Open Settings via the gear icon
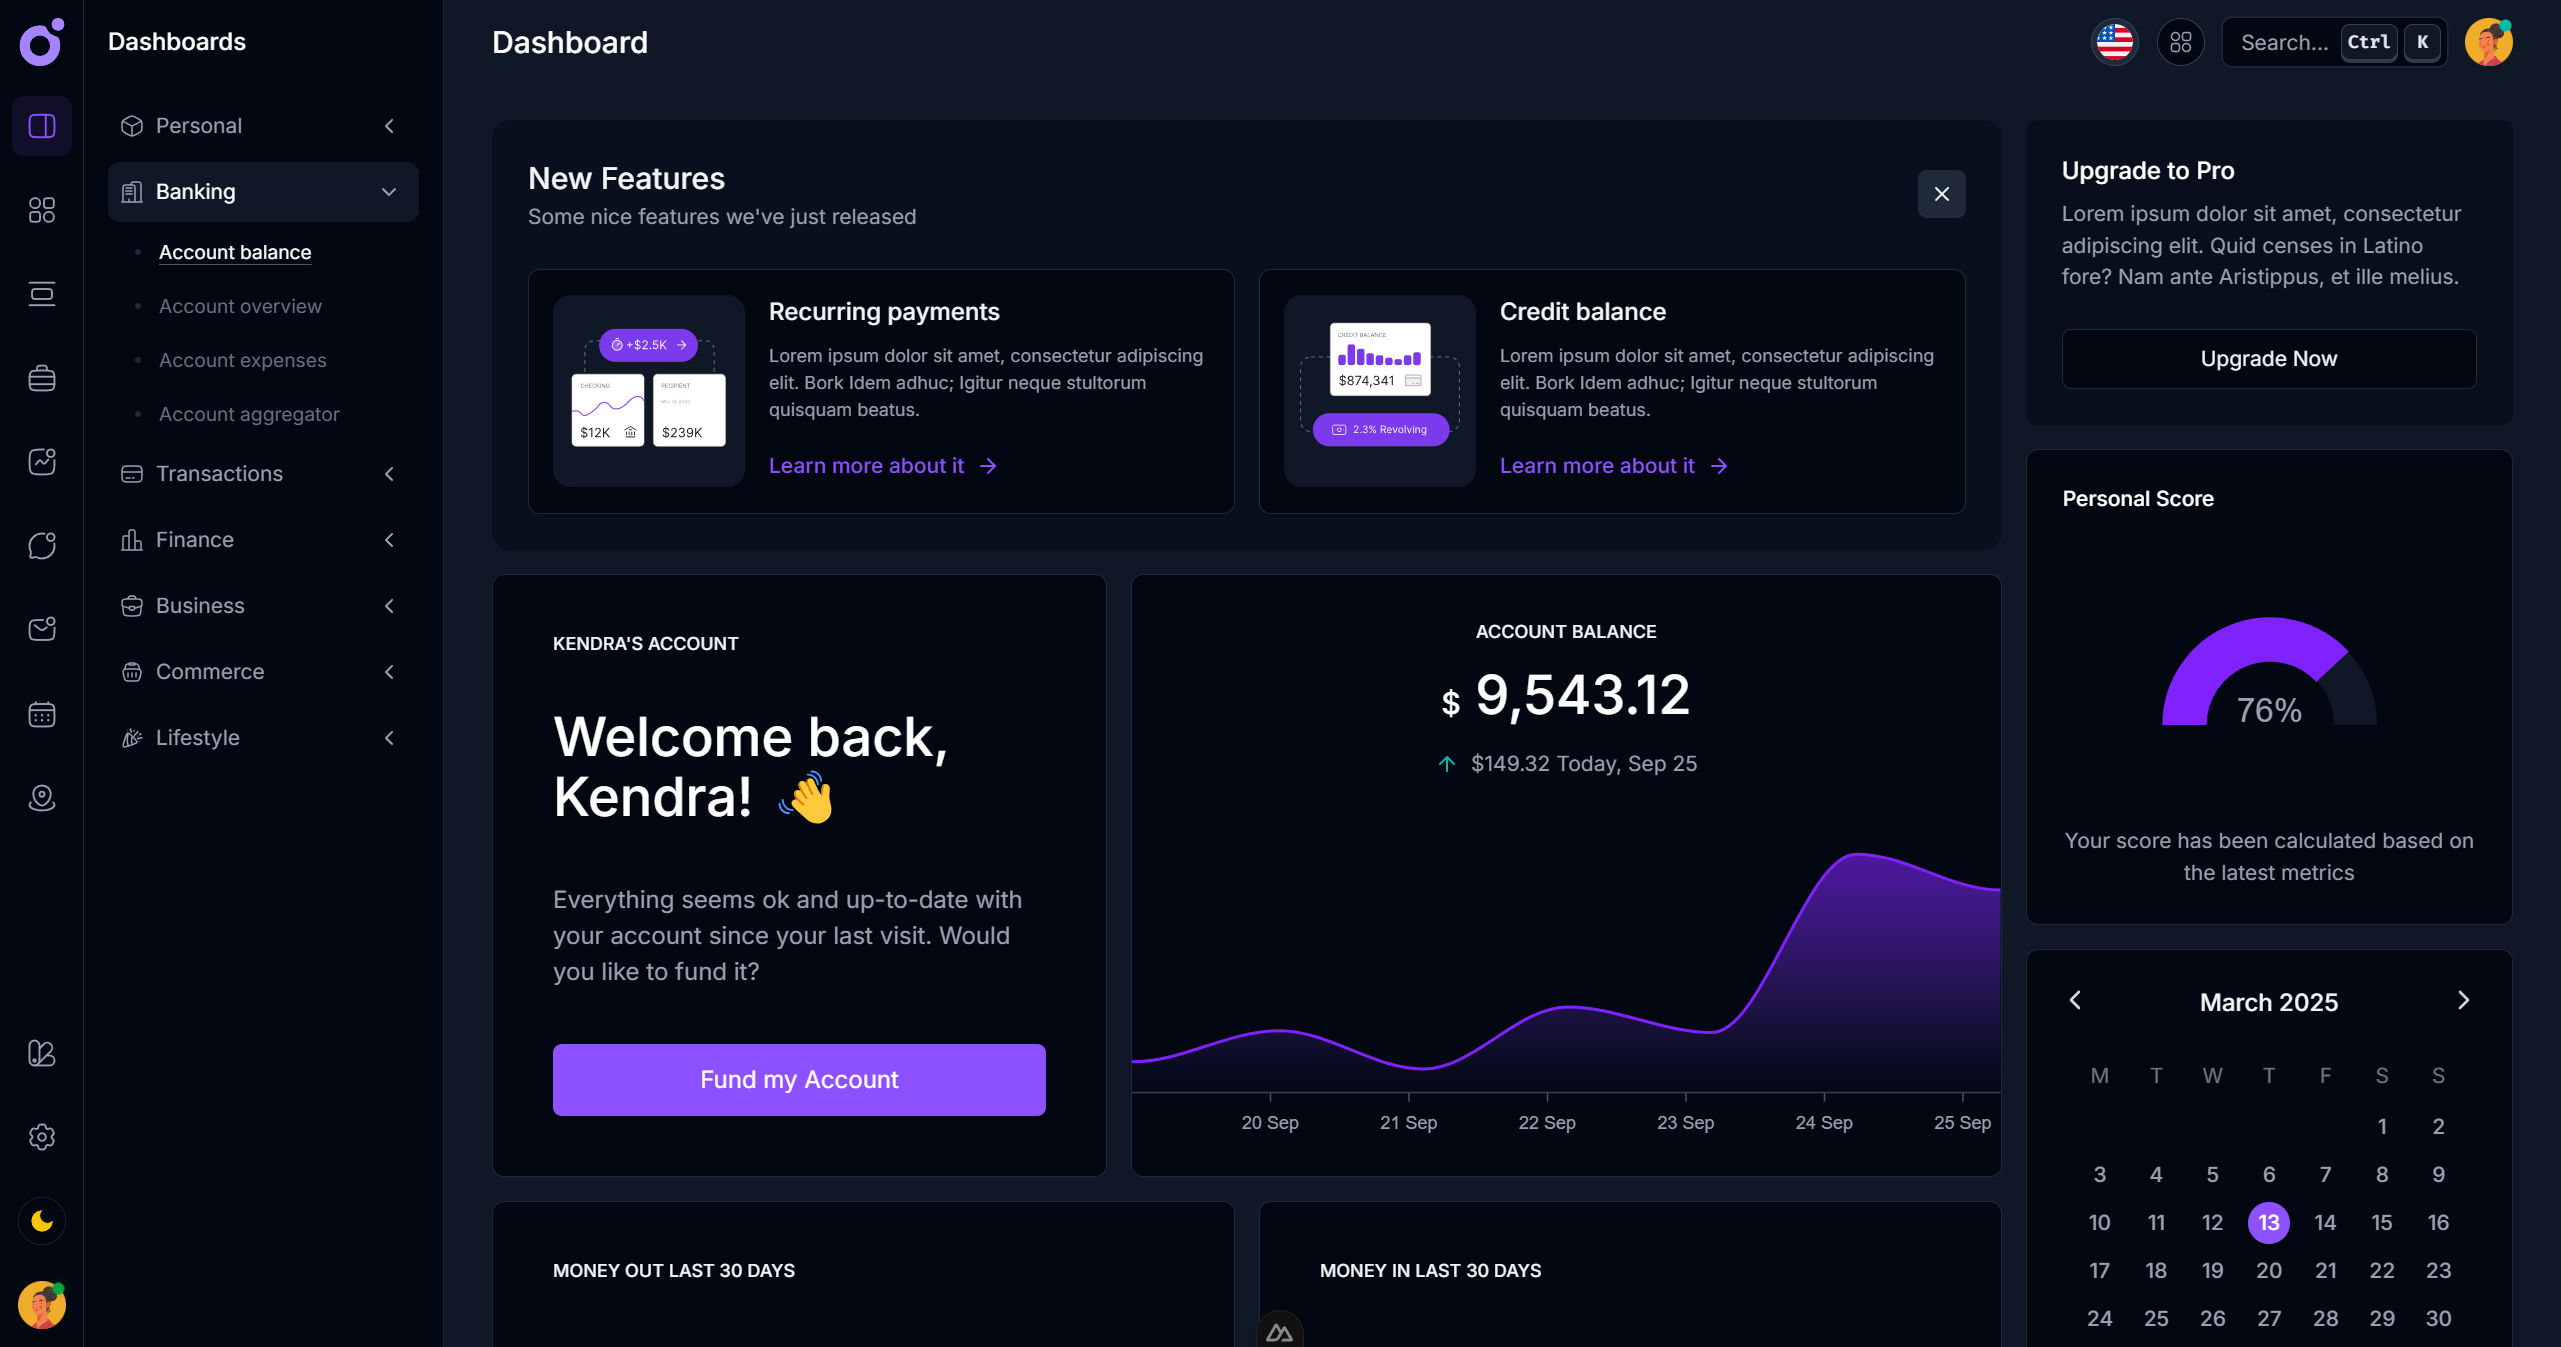The height and width of the screenshot is (1347, 2561). click(x=41, y=1137)
